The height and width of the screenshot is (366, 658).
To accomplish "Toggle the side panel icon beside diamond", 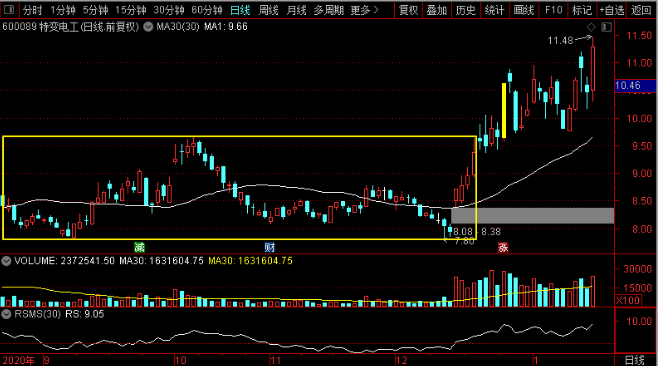I will coord(606,27).
